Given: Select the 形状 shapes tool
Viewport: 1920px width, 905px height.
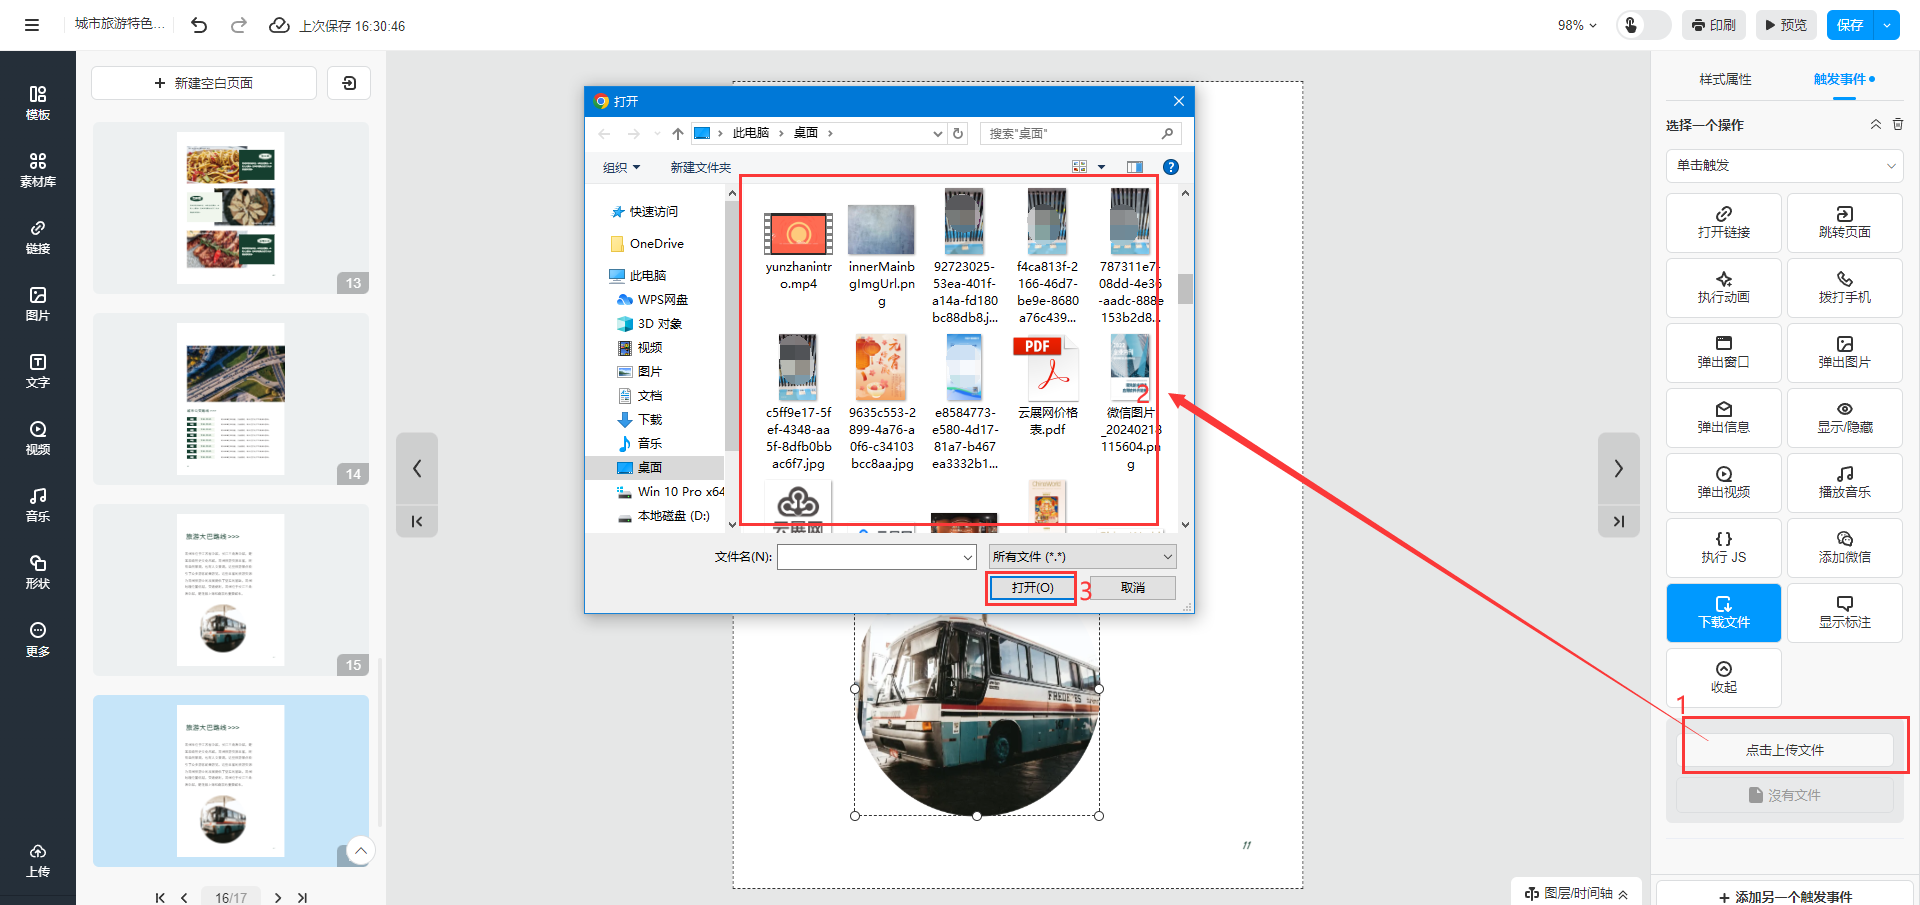Looking at the screenshot, I should (37, 572).
